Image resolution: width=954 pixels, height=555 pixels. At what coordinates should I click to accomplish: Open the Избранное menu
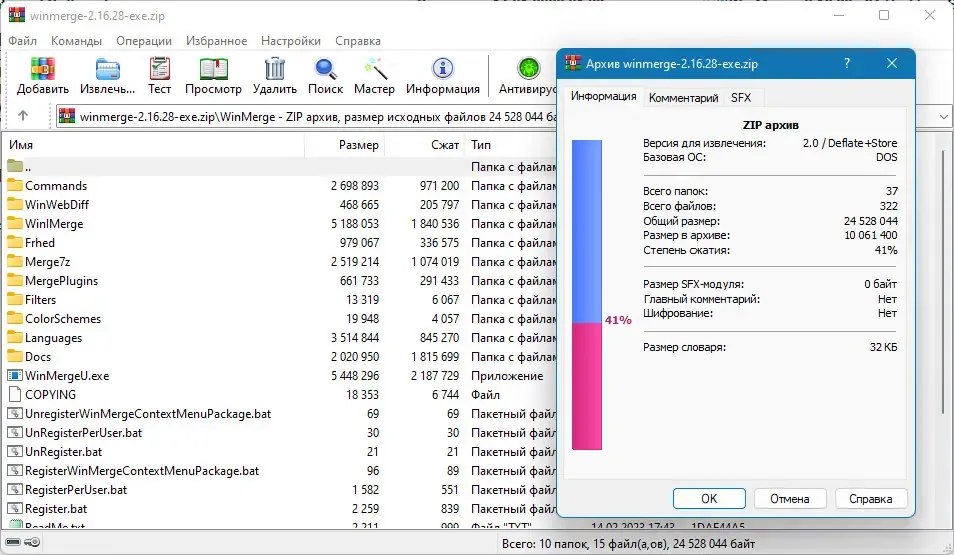pyautogui.click(x=217, y=41)
